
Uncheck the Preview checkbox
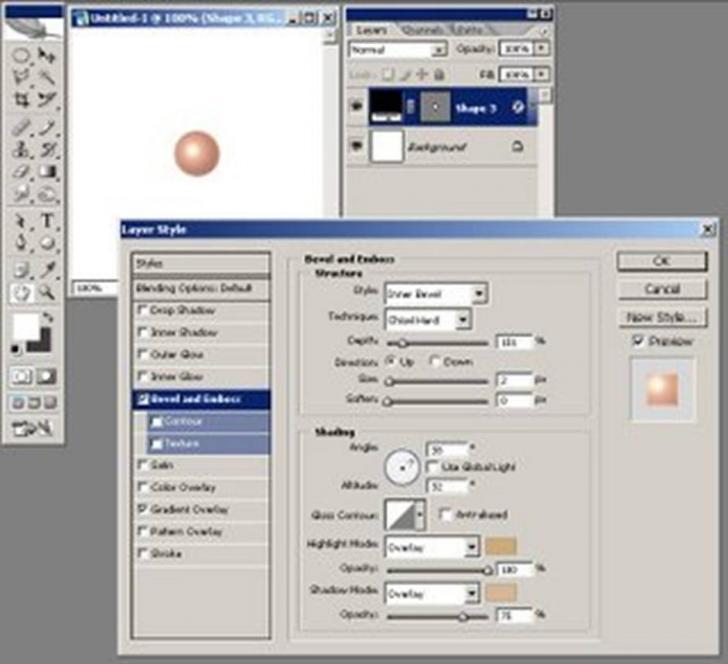click(x=639, y=341)
